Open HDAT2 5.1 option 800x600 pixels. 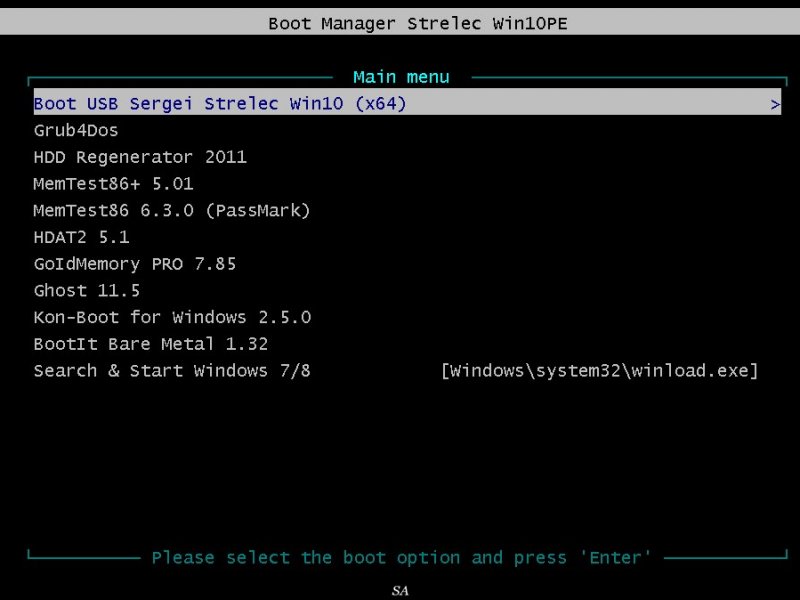[82, 237]
